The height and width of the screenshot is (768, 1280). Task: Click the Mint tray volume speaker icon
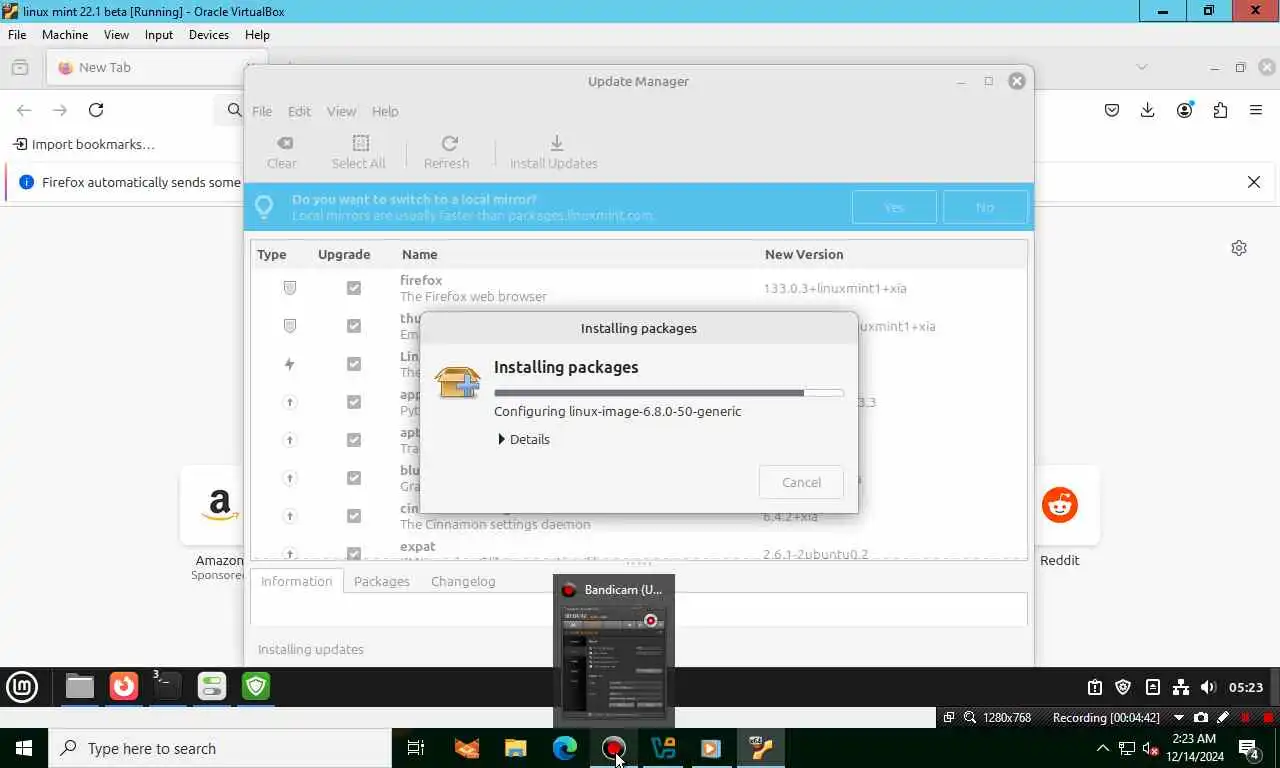[1208, 687]
